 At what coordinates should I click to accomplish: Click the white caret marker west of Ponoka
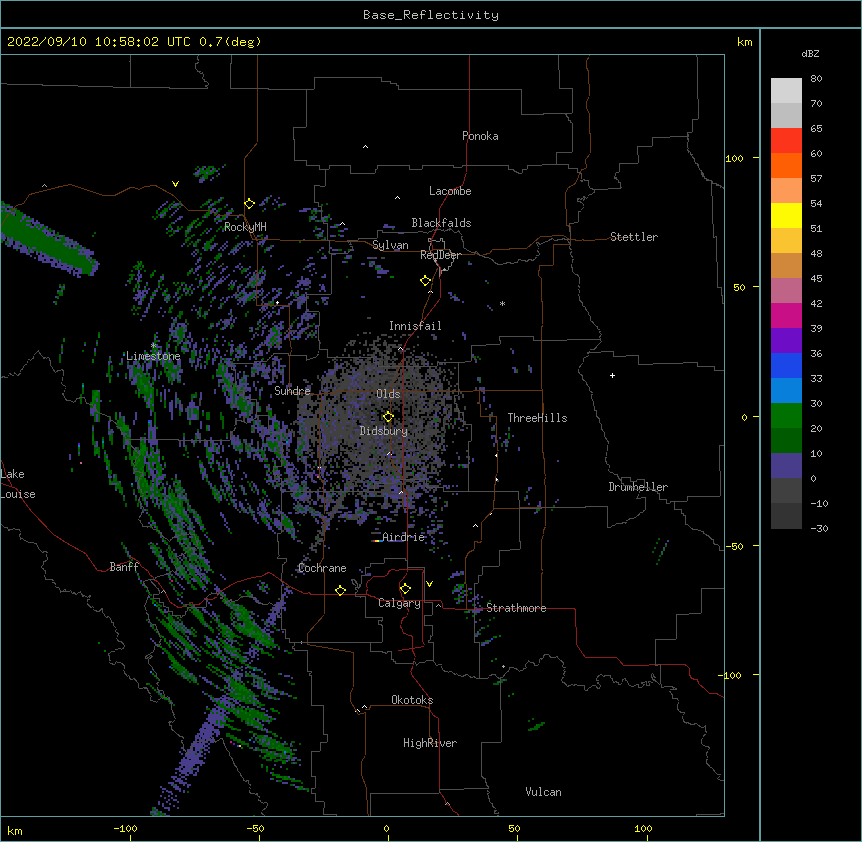[365, 147]
